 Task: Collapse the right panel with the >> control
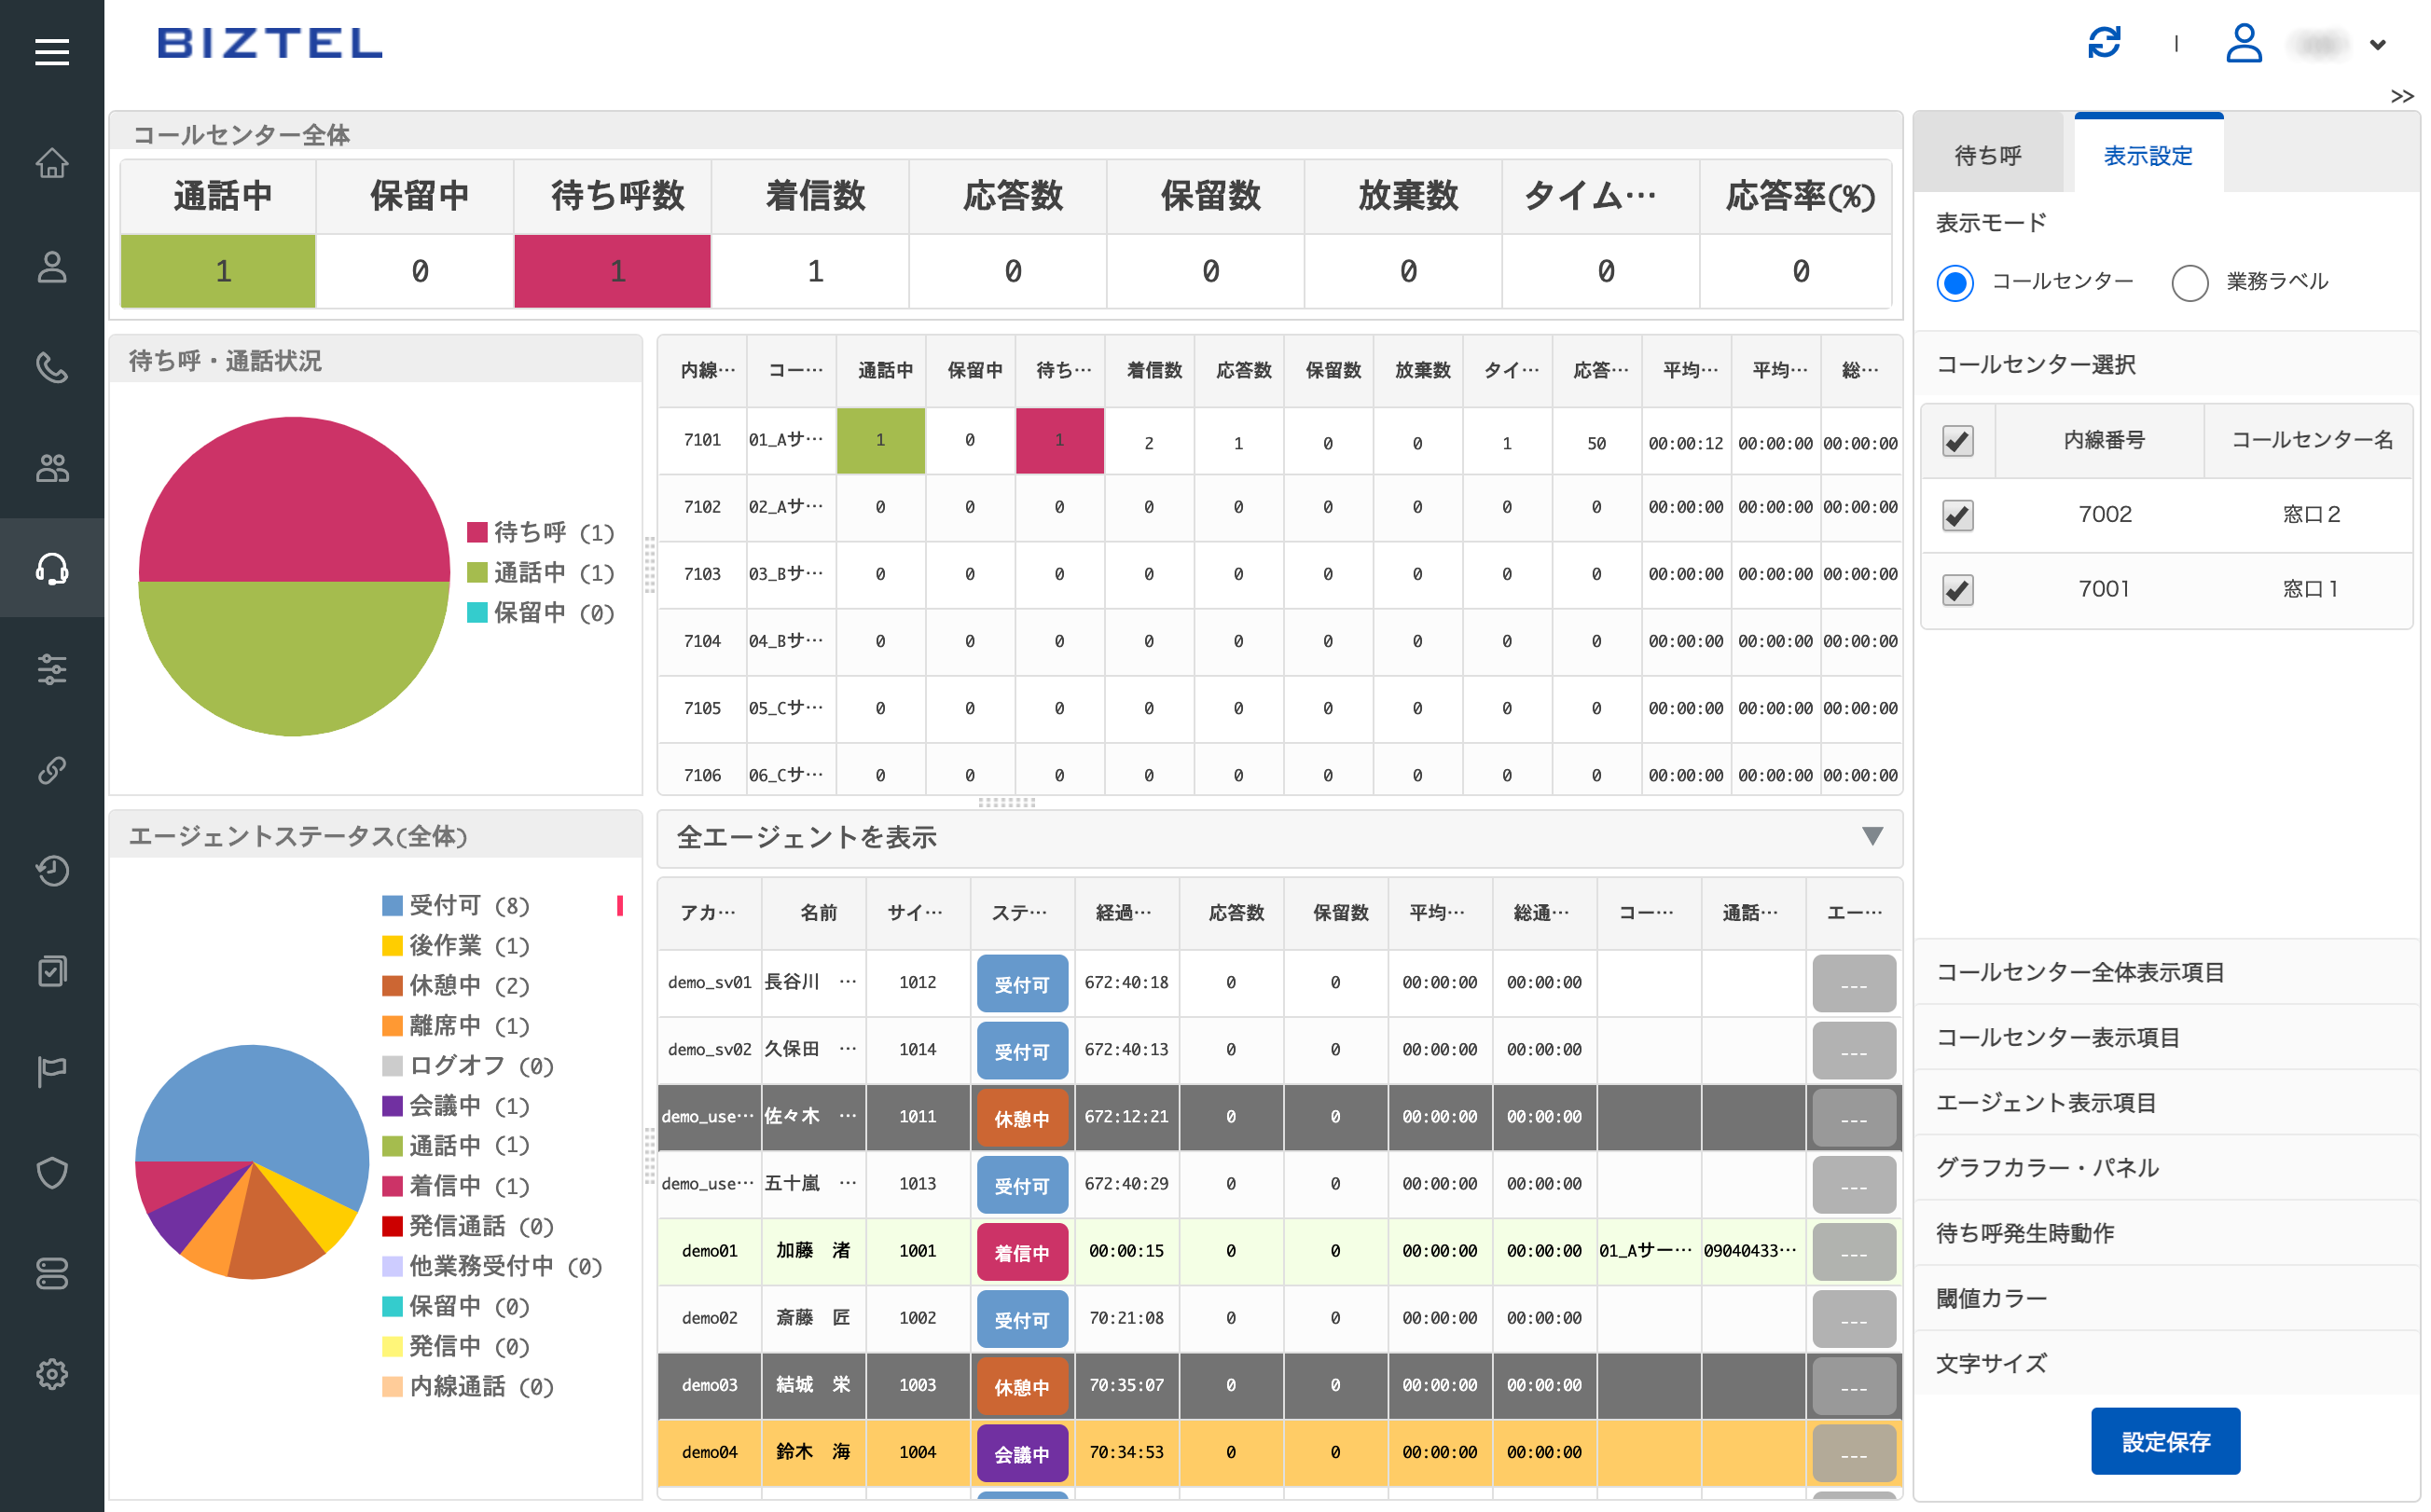click(2402, 96)
